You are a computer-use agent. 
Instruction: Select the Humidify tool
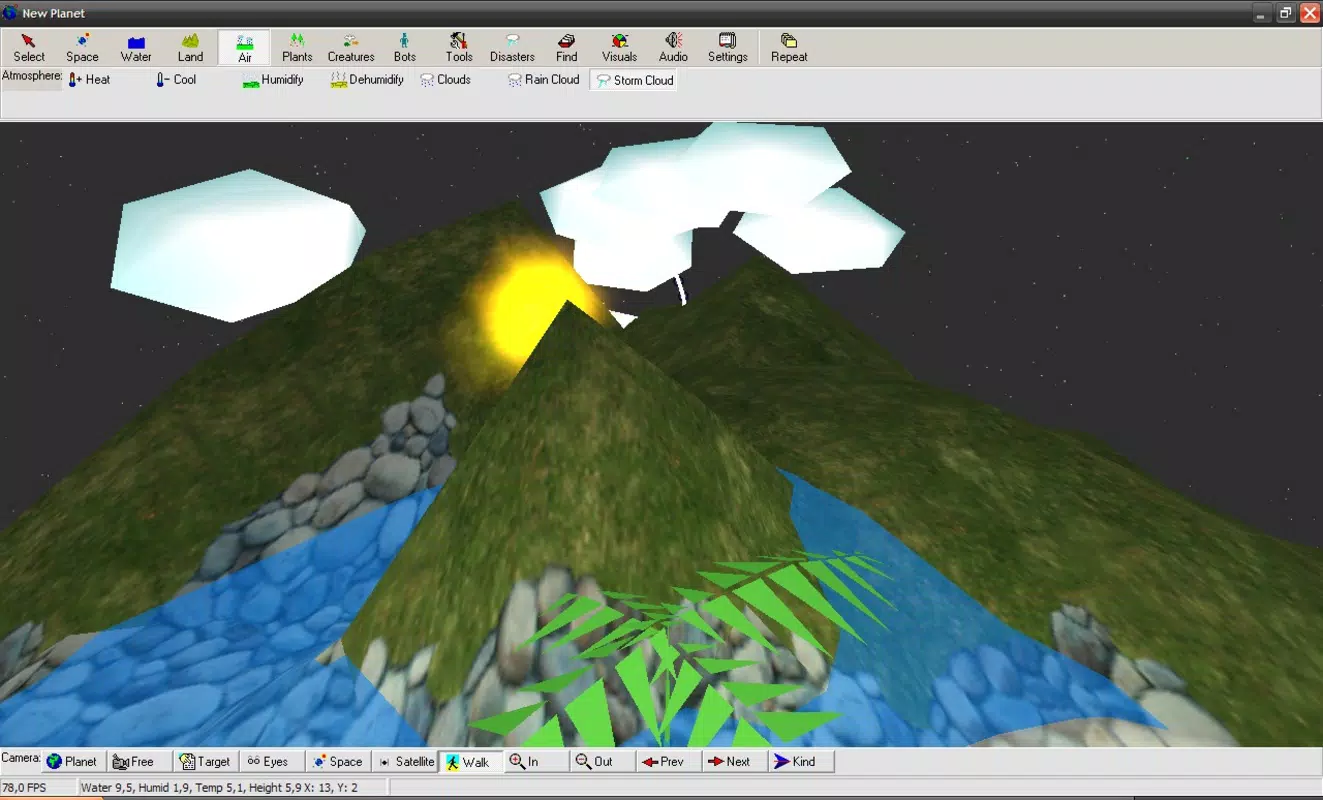coord(273,80)
